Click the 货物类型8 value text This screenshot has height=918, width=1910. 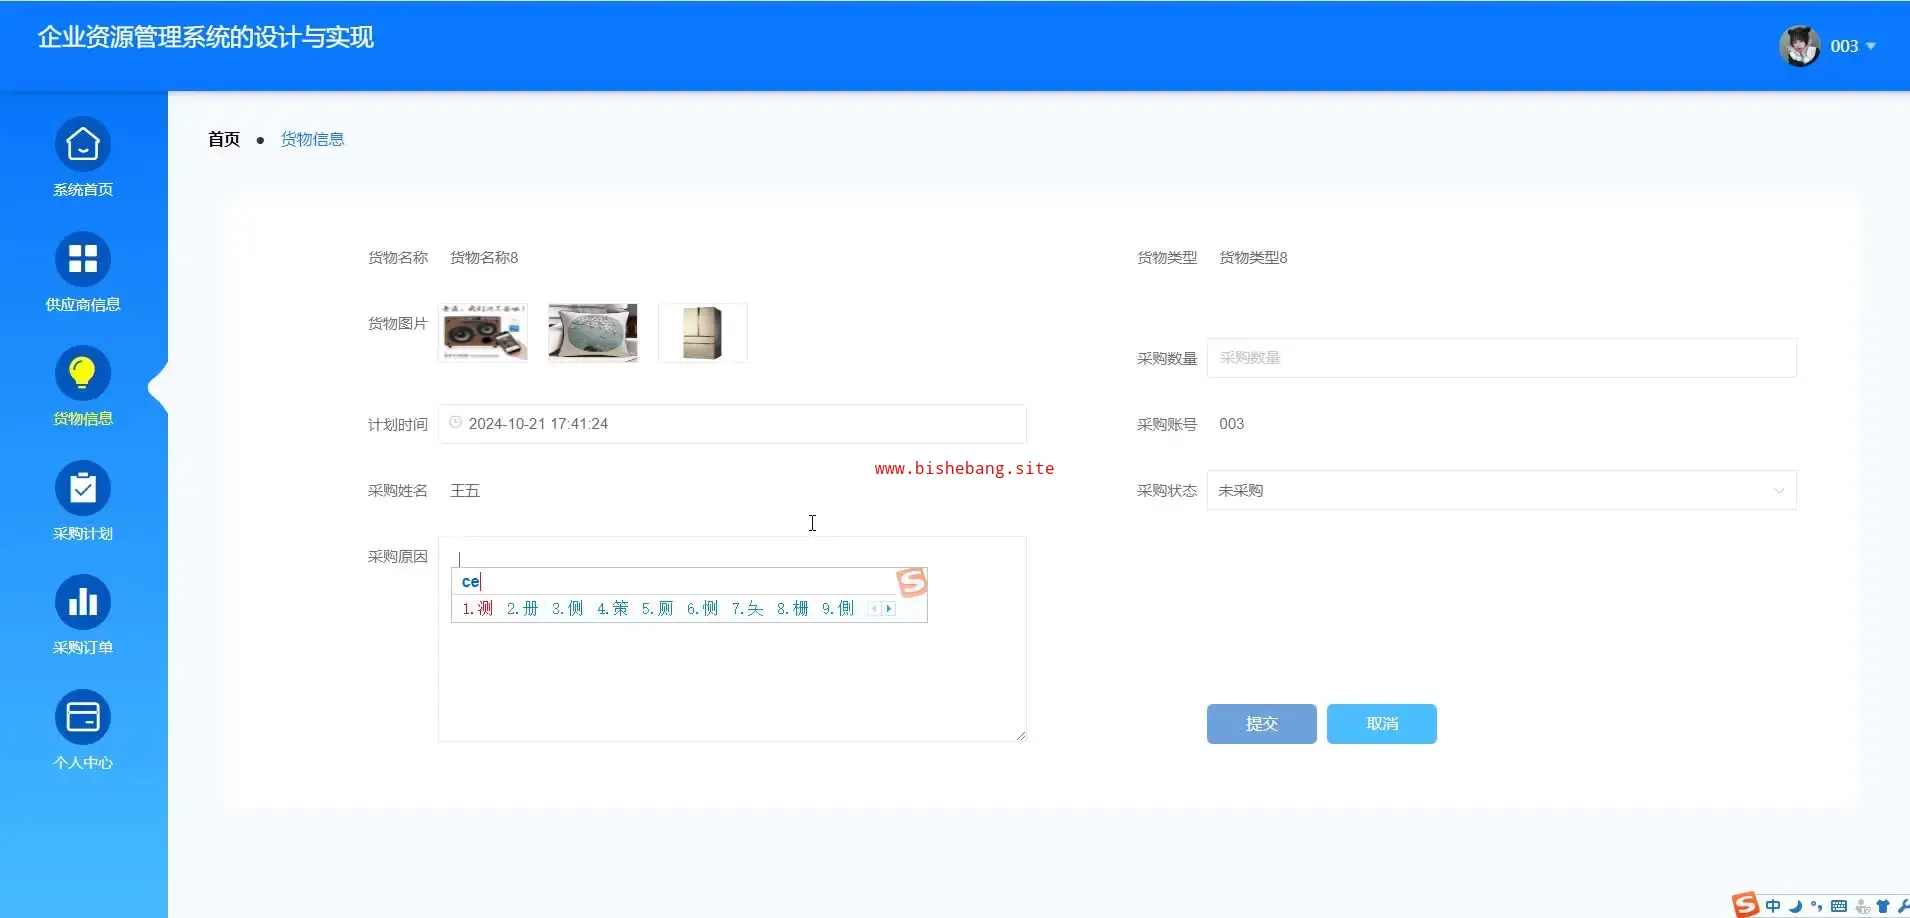click(1253, 258)
